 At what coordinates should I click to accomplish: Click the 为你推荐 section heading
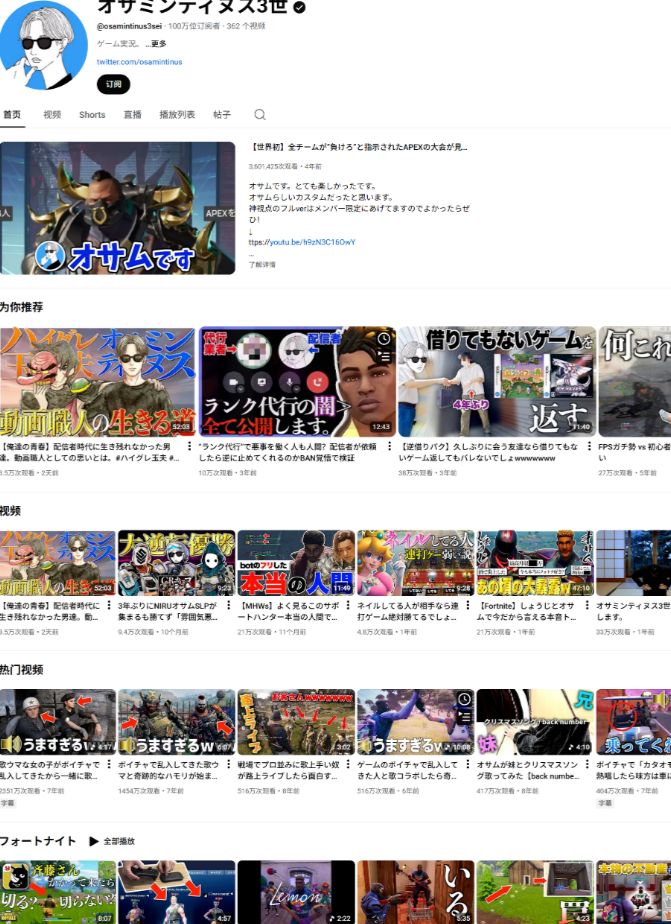coord(21,306)
